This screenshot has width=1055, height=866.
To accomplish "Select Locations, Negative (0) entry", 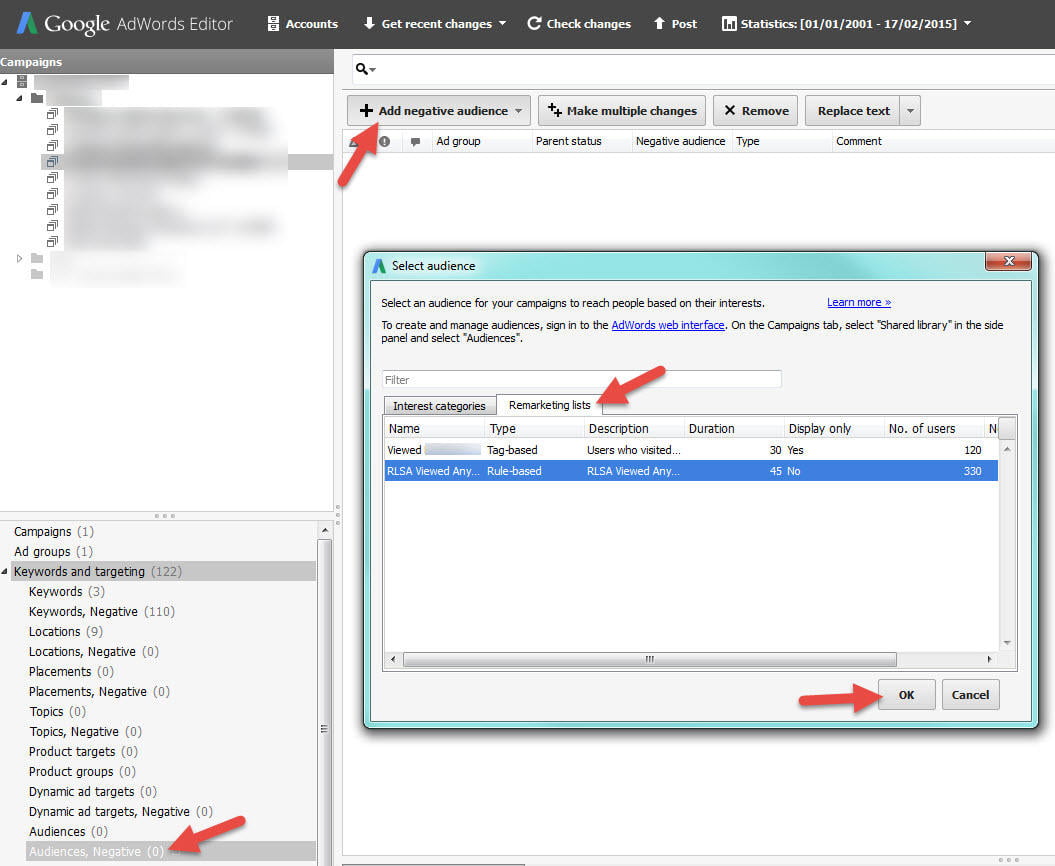I will coord(94,651).
